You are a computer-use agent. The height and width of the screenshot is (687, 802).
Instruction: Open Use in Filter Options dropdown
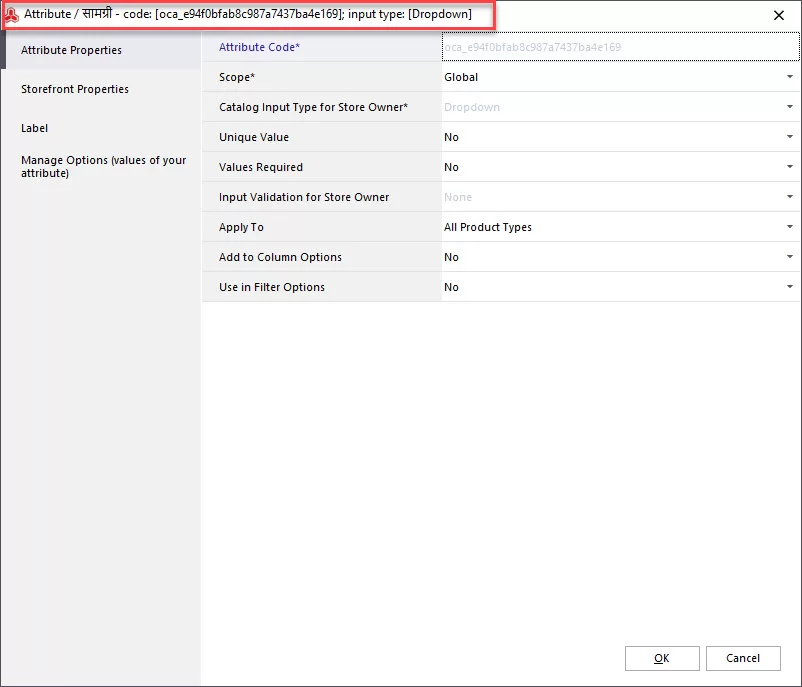point(790,287)
